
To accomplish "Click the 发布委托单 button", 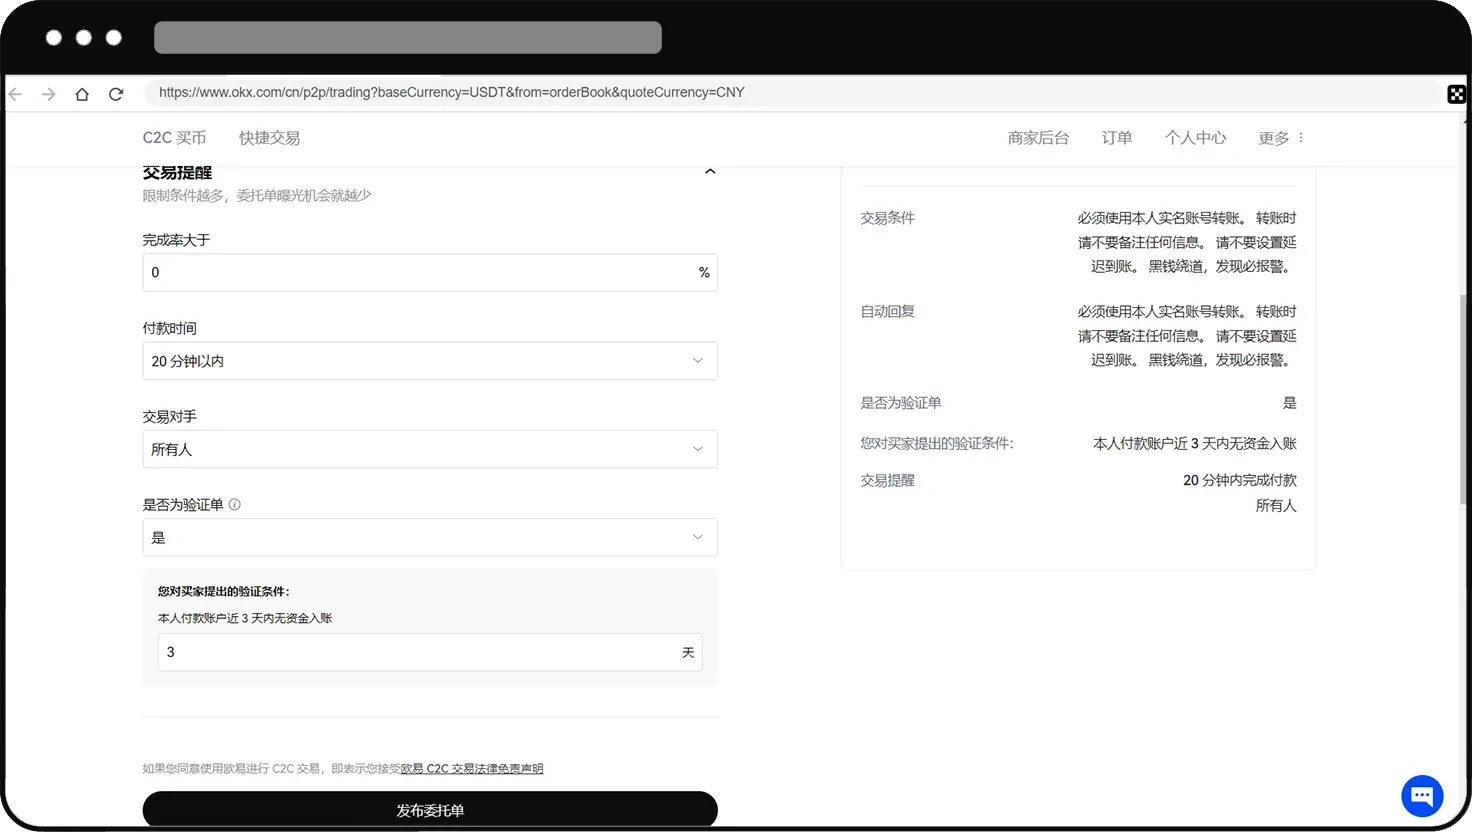I will (430, 809).
